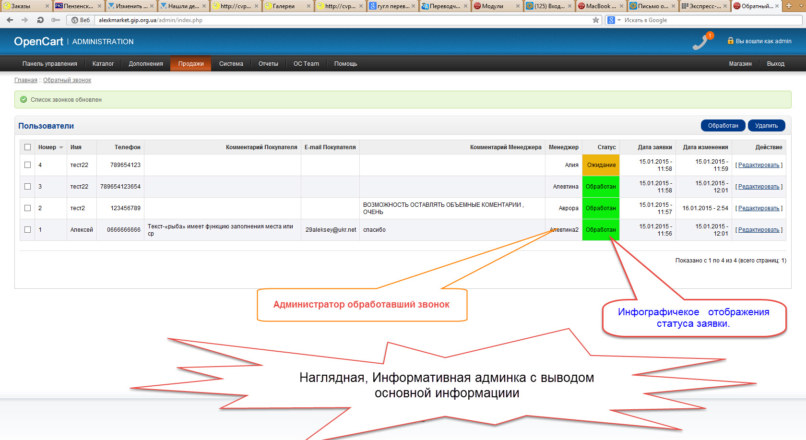806x440 pixels.
Task: Select the checkbox for request number 2
Action: tap(27, 208)
